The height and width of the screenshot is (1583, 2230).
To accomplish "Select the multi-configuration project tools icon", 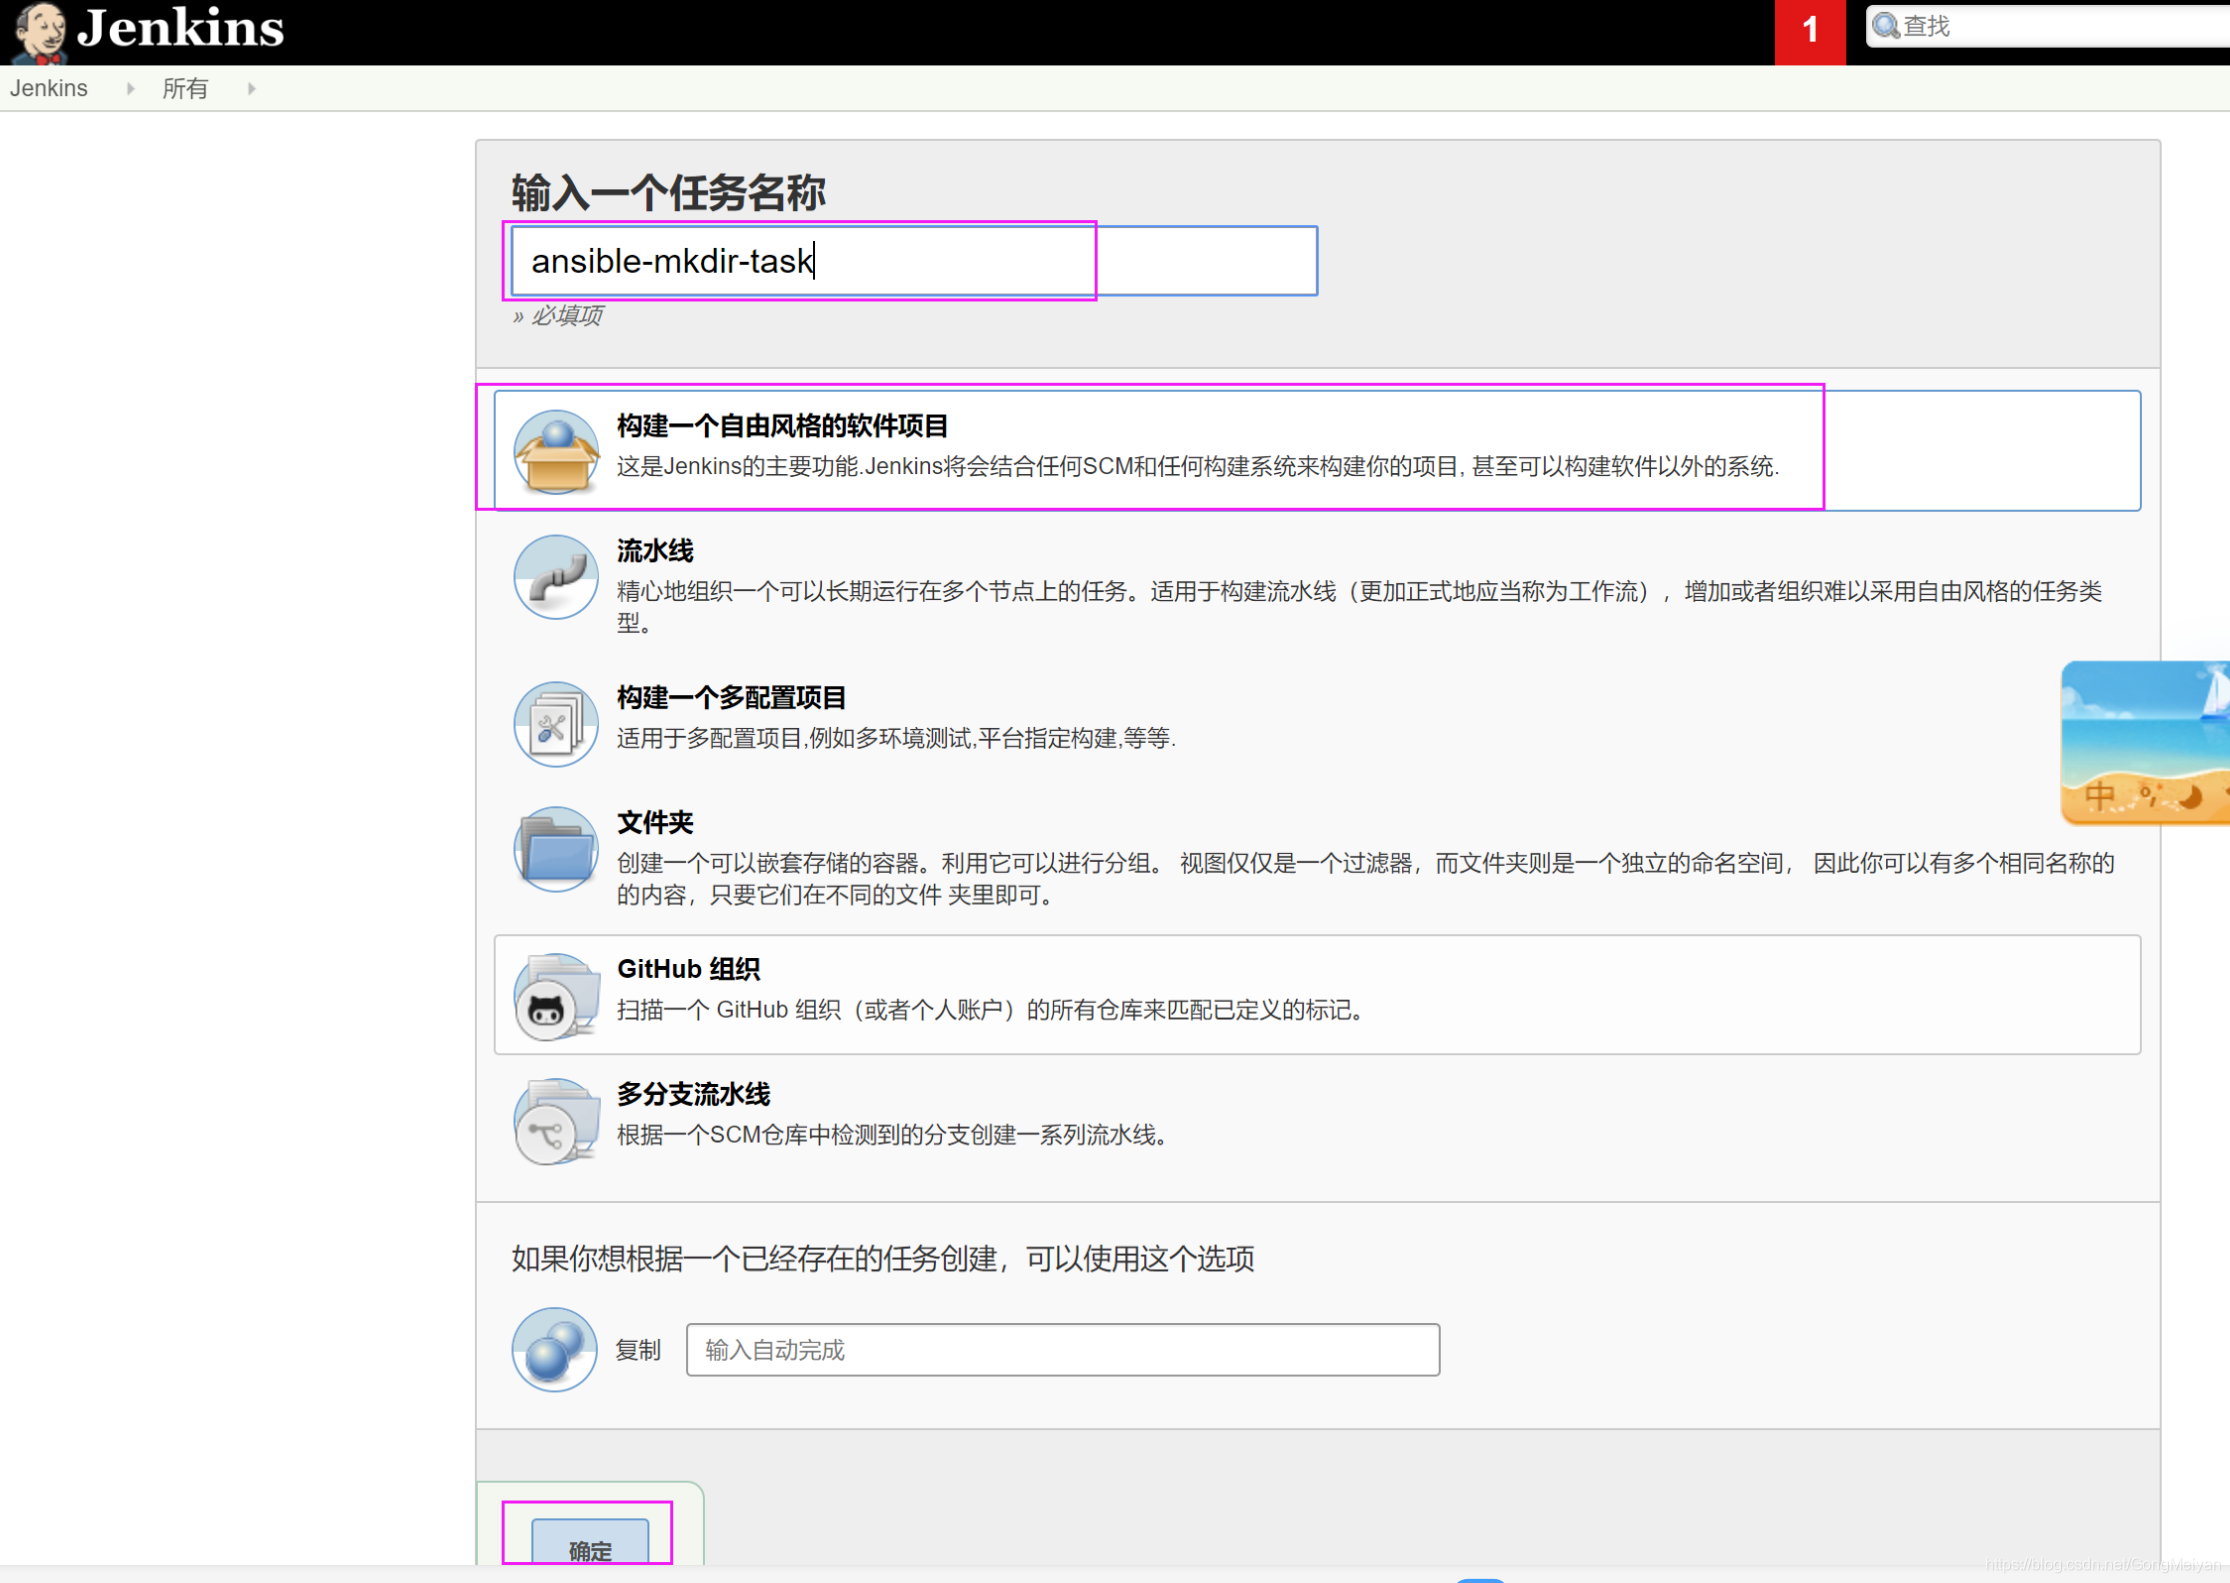I will click(x=556, y=724).
